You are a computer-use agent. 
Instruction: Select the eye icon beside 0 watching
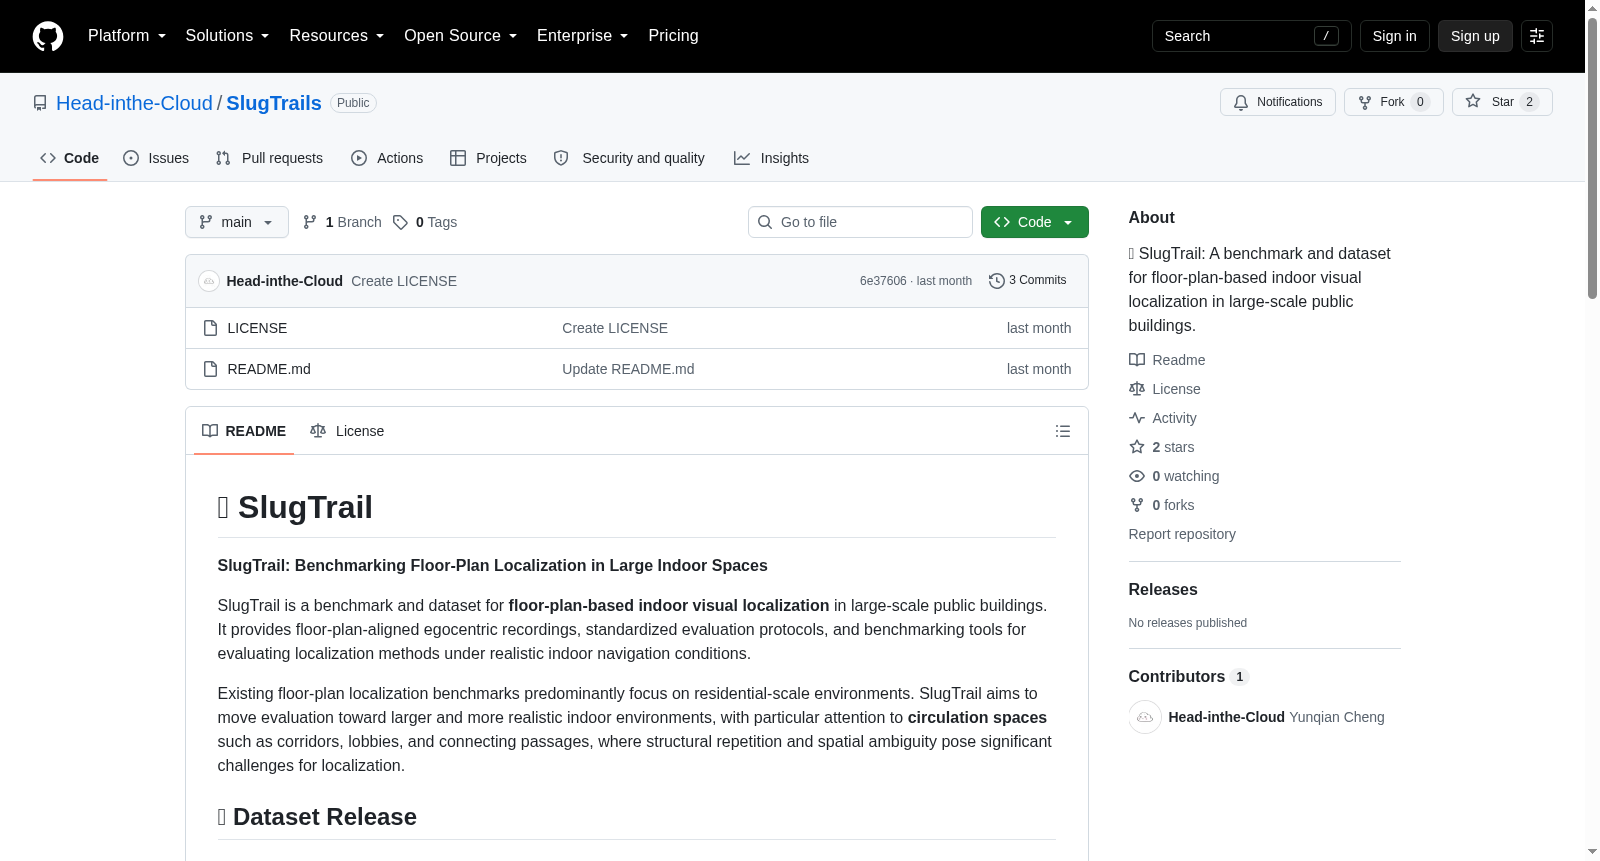pos(1137,476)
